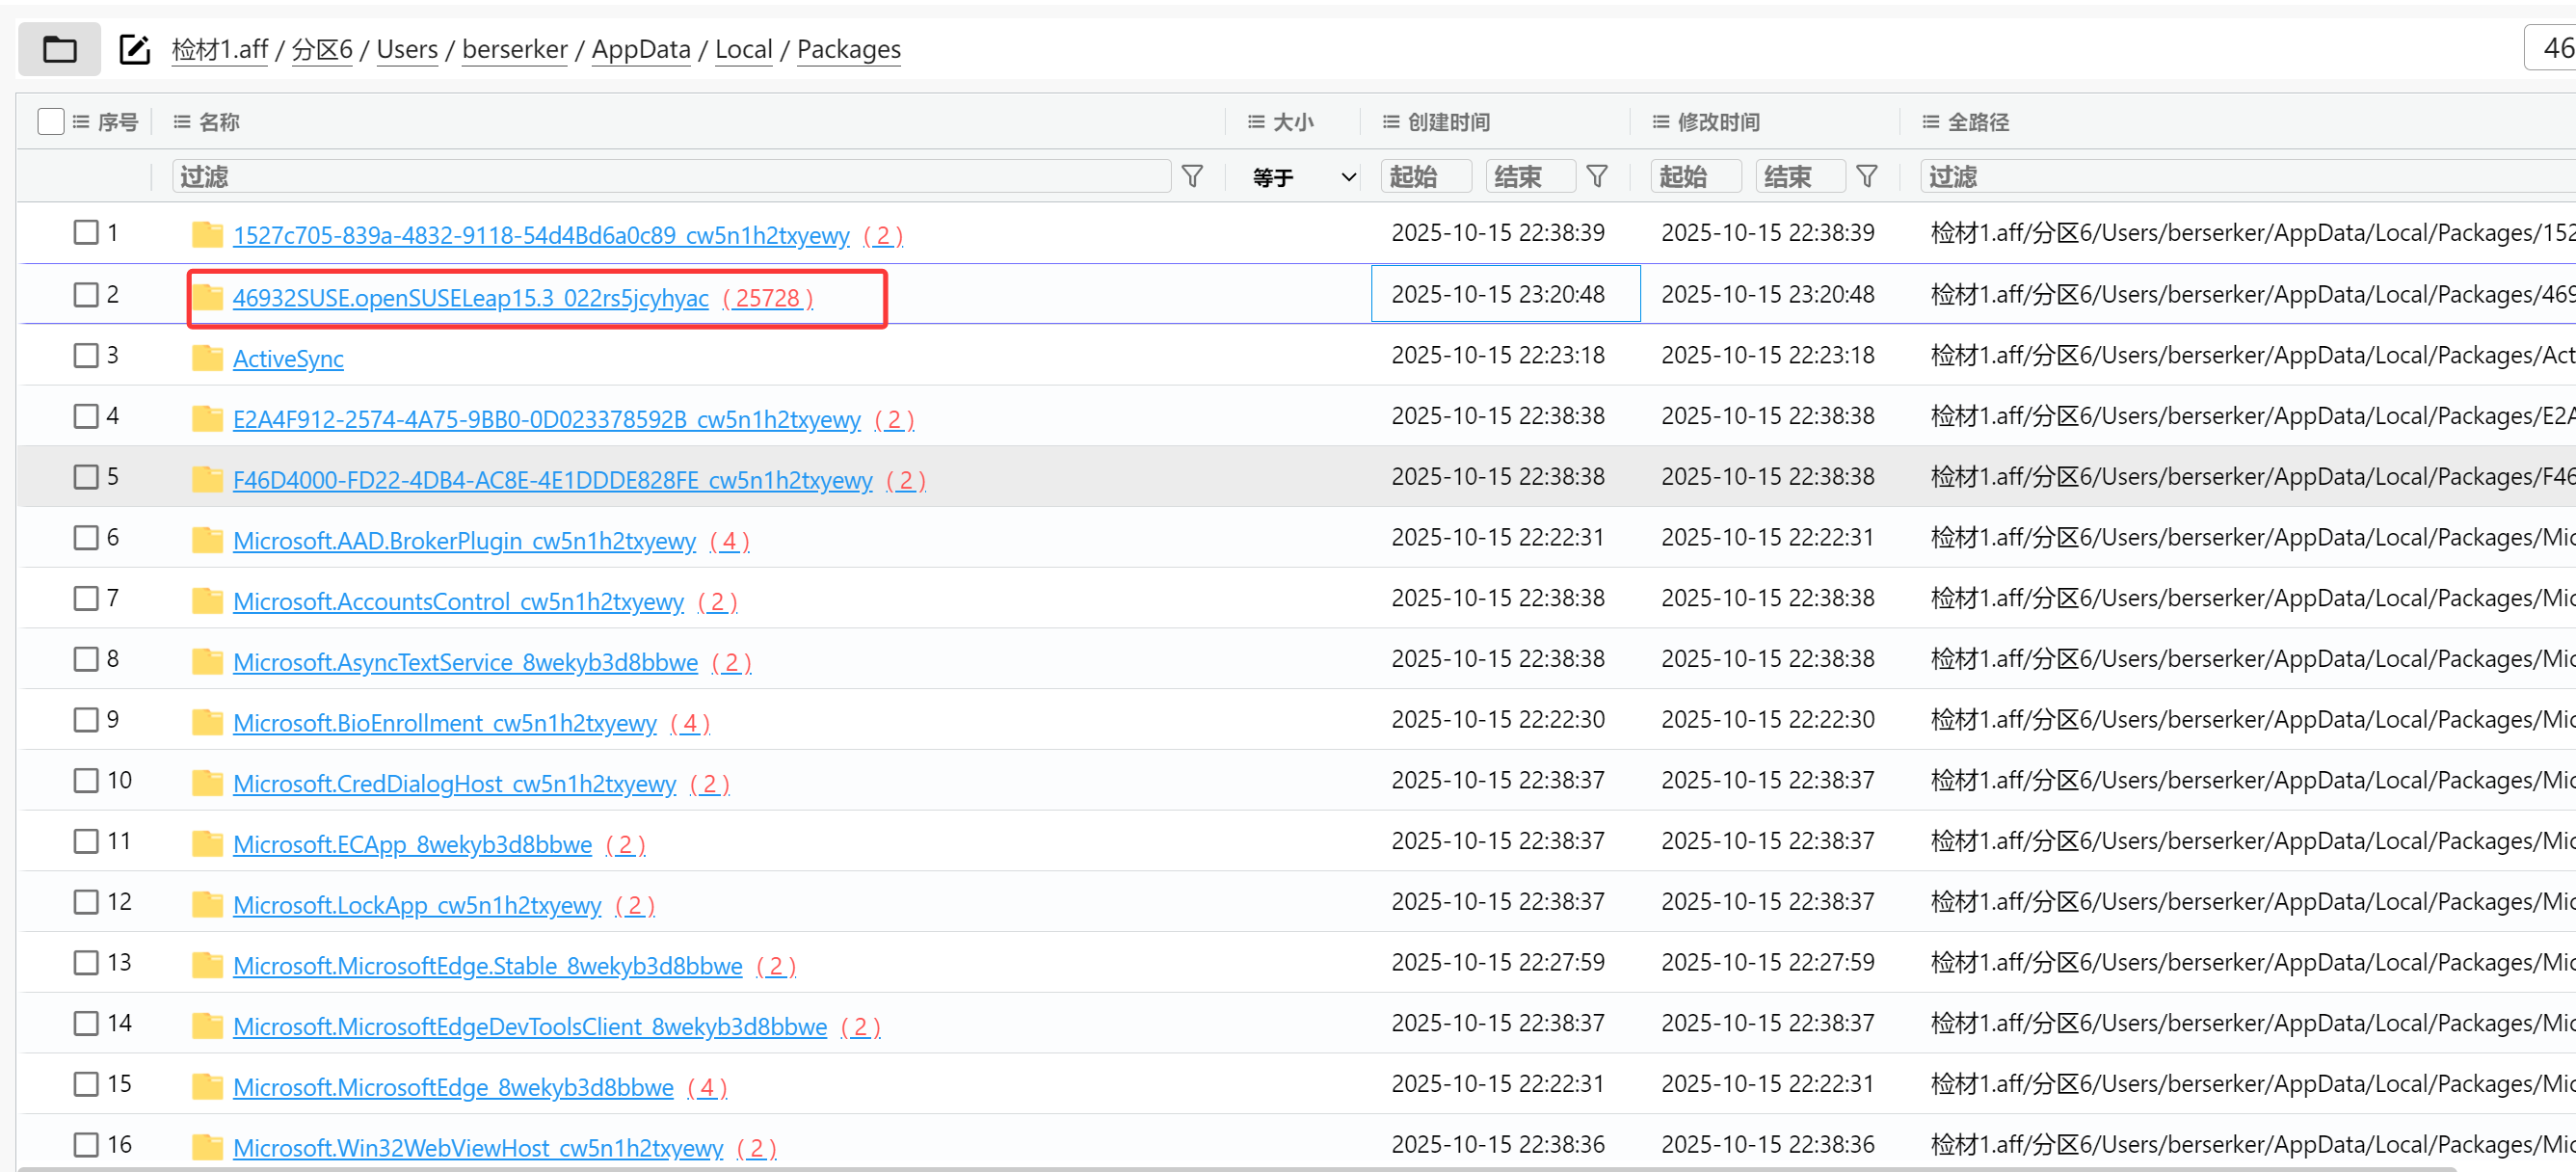Click the folder icon next to ActiveSync
Image resolution: width=2576 pixels, height=1172 pixels.
pyautogui.click(x=207, y=358)
